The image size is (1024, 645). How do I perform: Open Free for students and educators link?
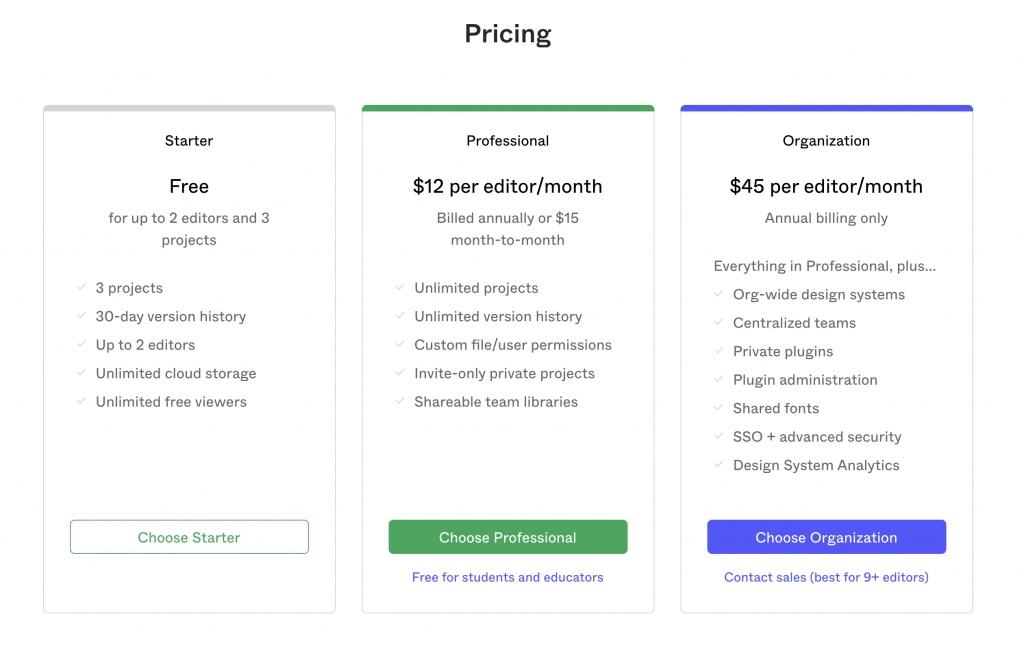[507, 577]
